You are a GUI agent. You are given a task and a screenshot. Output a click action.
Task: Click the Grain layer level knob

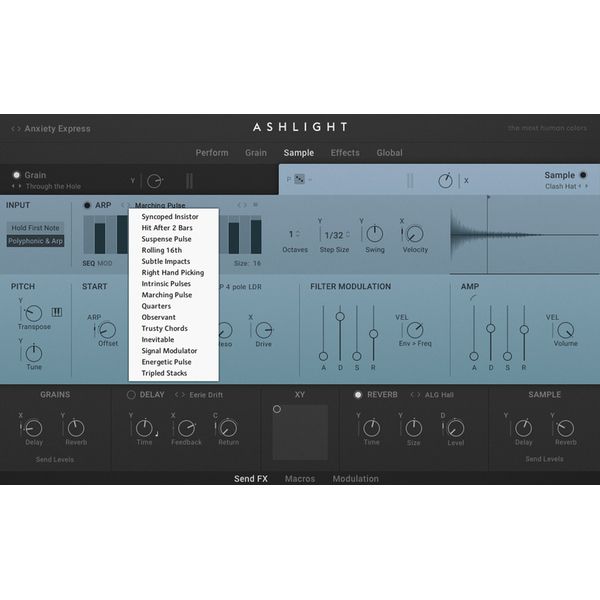pyautogui.click(x=155, y=181)
